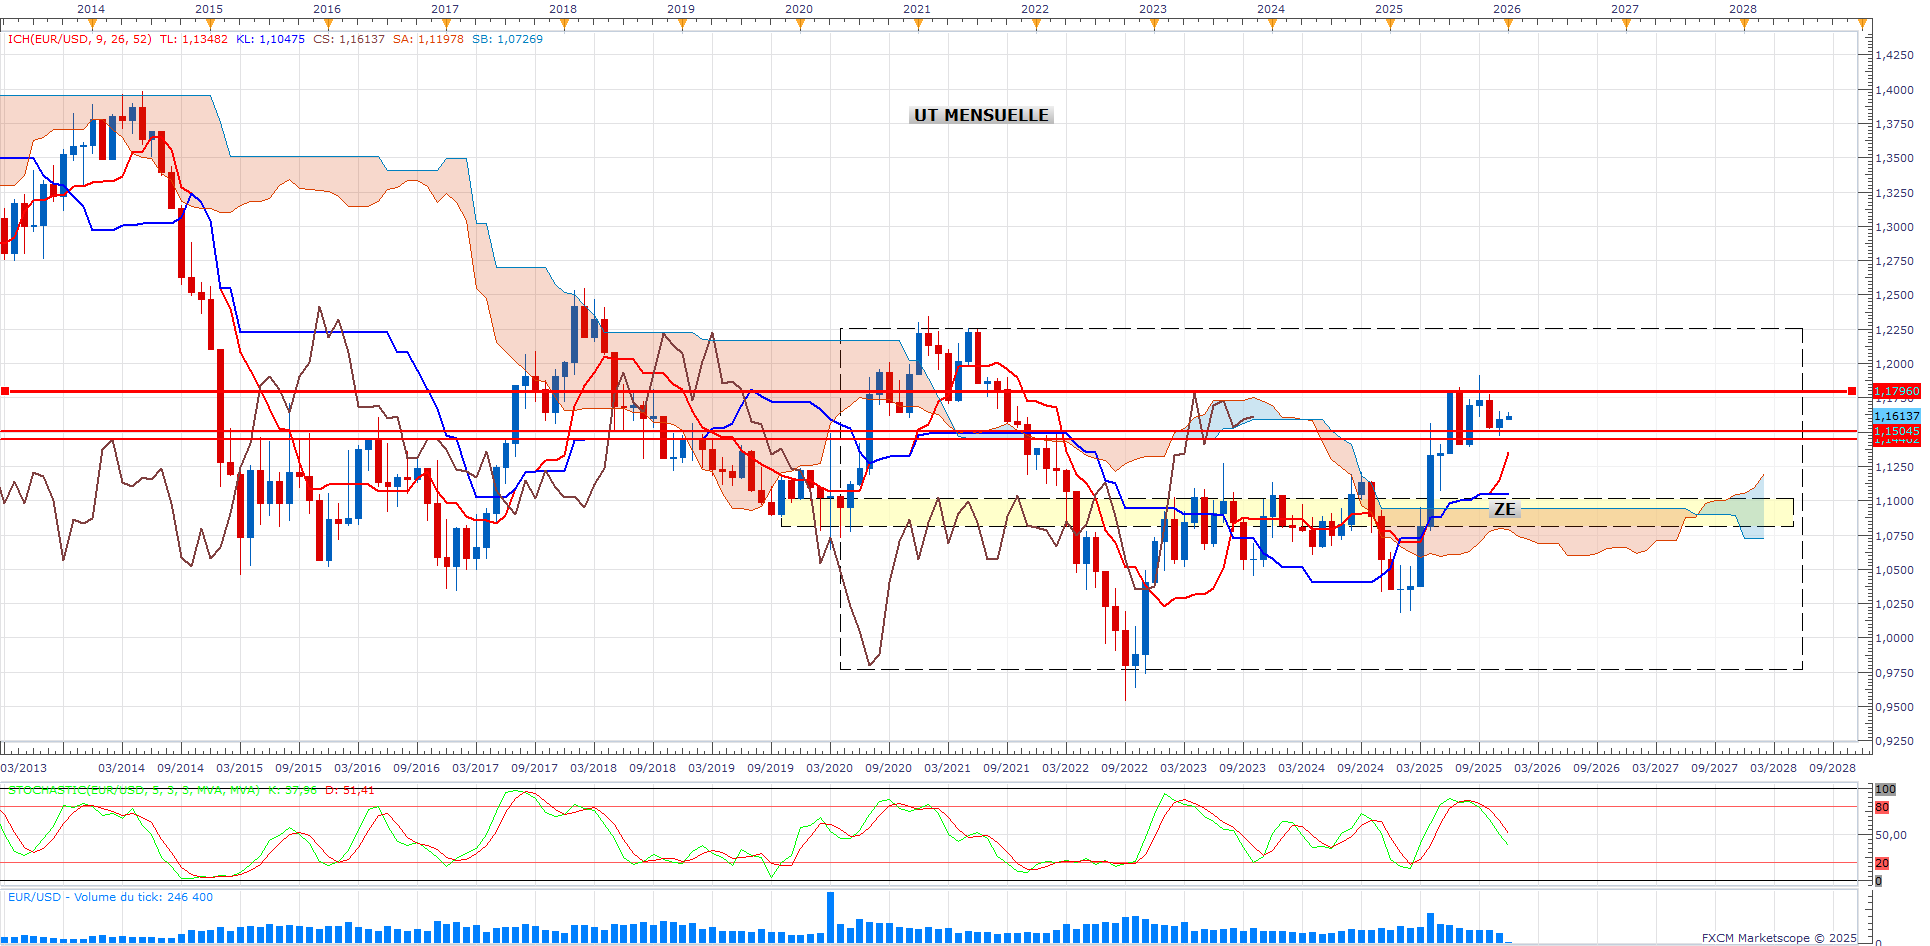The width and height of the screenshot is (1930, 946).
Task: Select the "EUR/USD - Volume du tick: 246 400" label
Action: (x=111, y=897)
